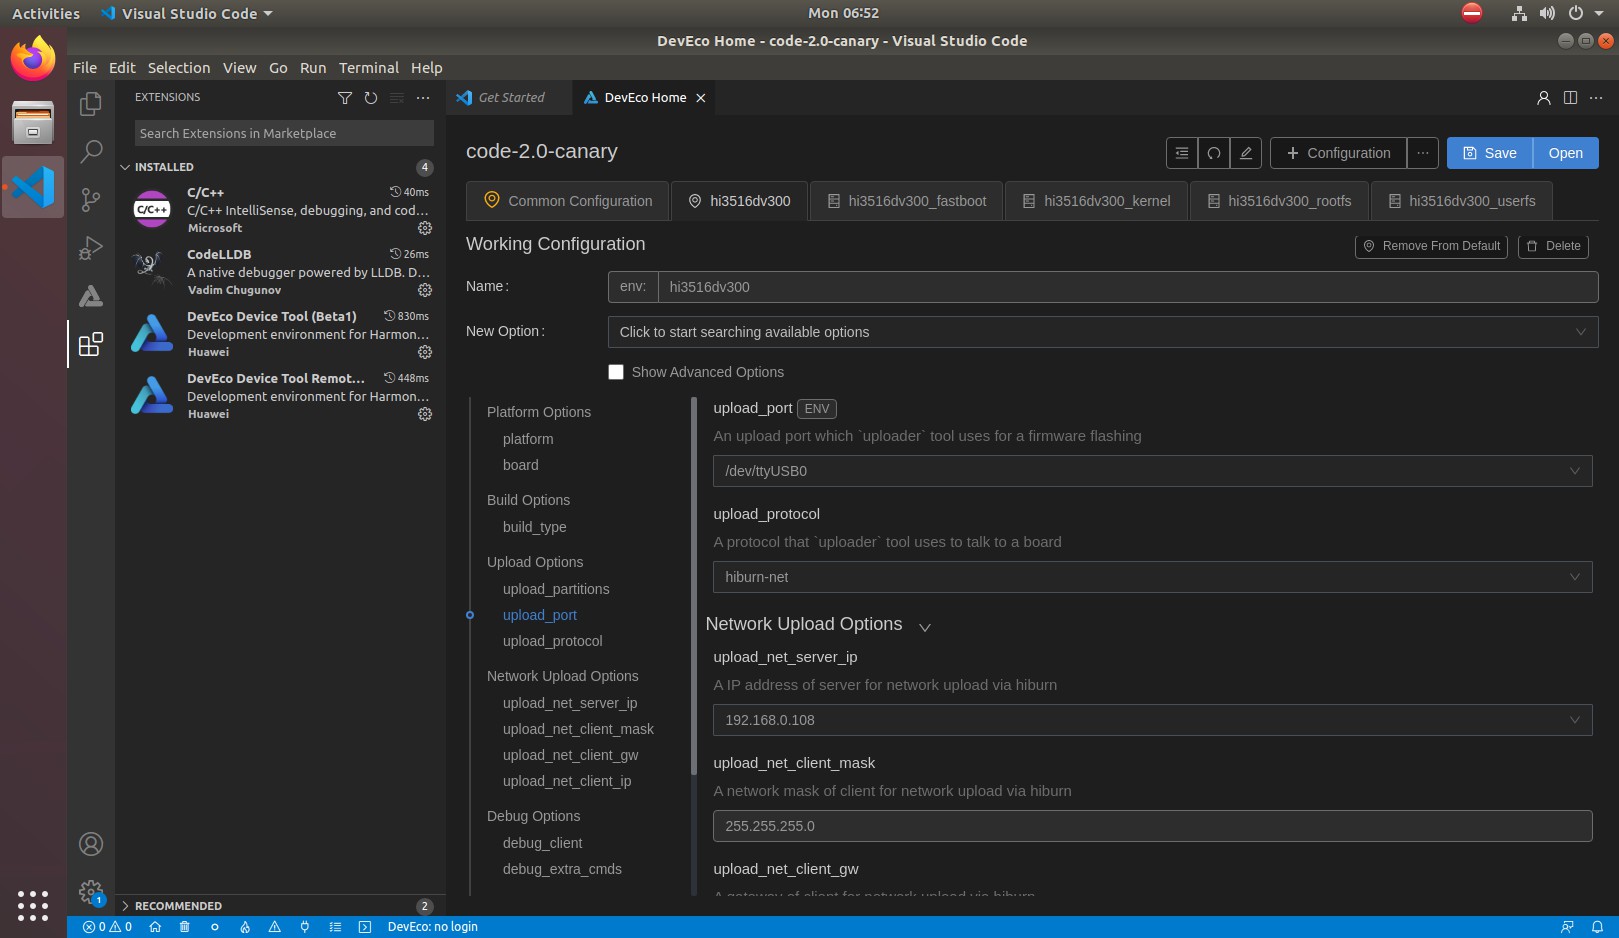This screenshot has width=1619, height=938.
Task: Click the plug icon in status bar
Action: [x=305, y=927]
